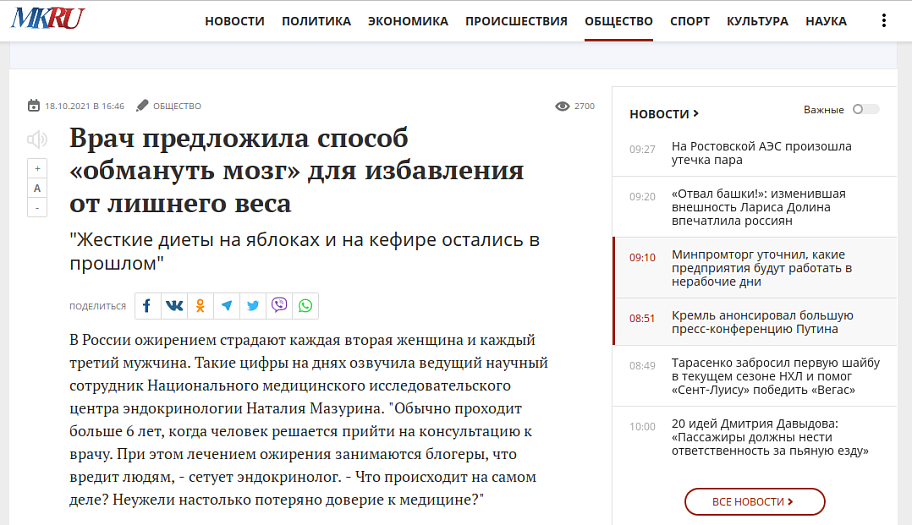Screen dimensions: 912x525
Task: Click the pencil category icon
Action: [142, 106]
